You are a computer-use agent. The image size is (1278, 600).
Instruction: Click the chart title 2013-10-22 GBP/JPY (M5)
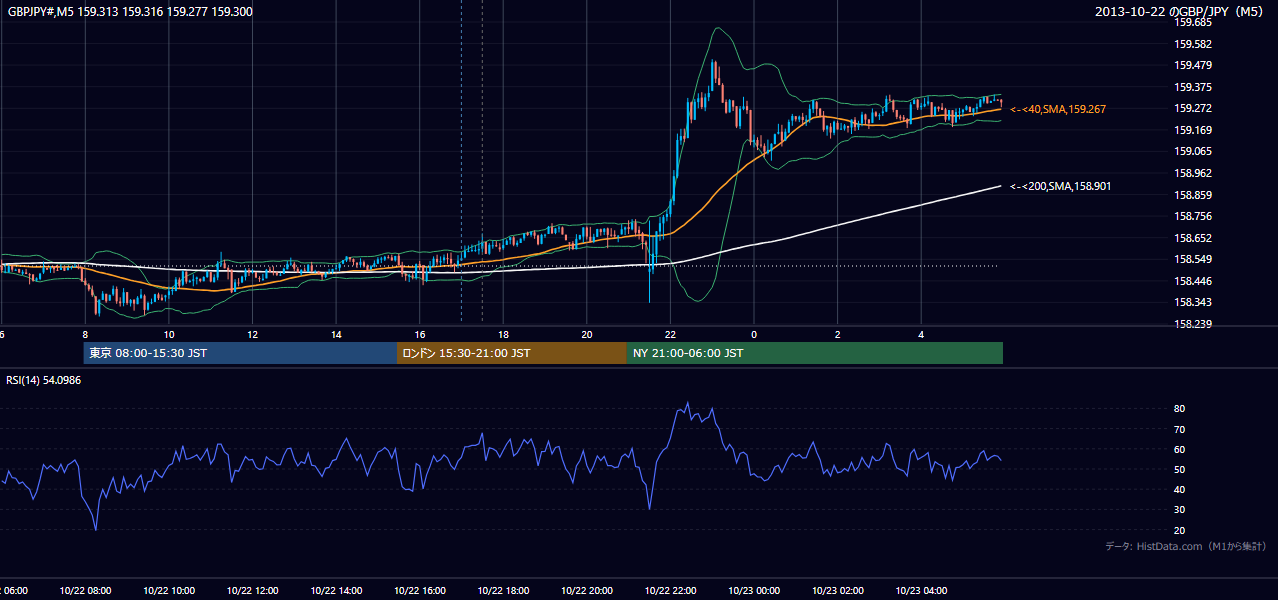point(1180,12)
